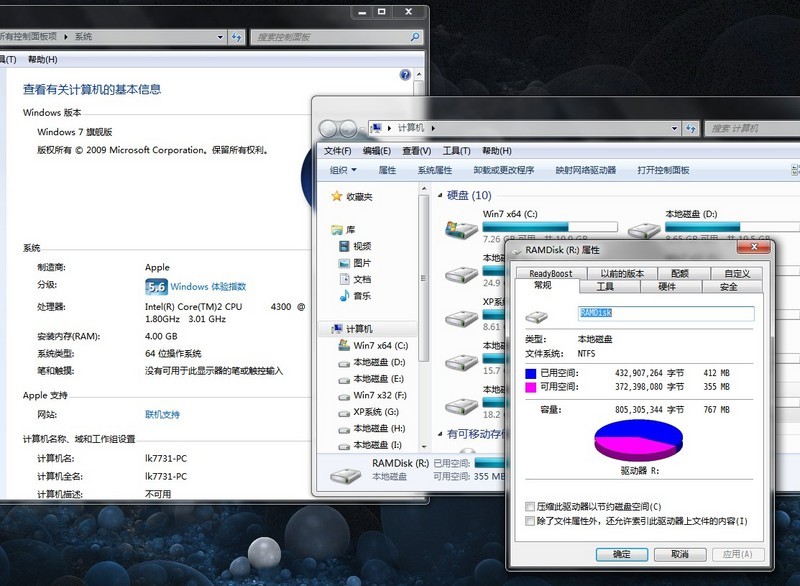Click RAMDisk volume label input field
This screenshot has width=800, height=586.
[x=666, y=313]
